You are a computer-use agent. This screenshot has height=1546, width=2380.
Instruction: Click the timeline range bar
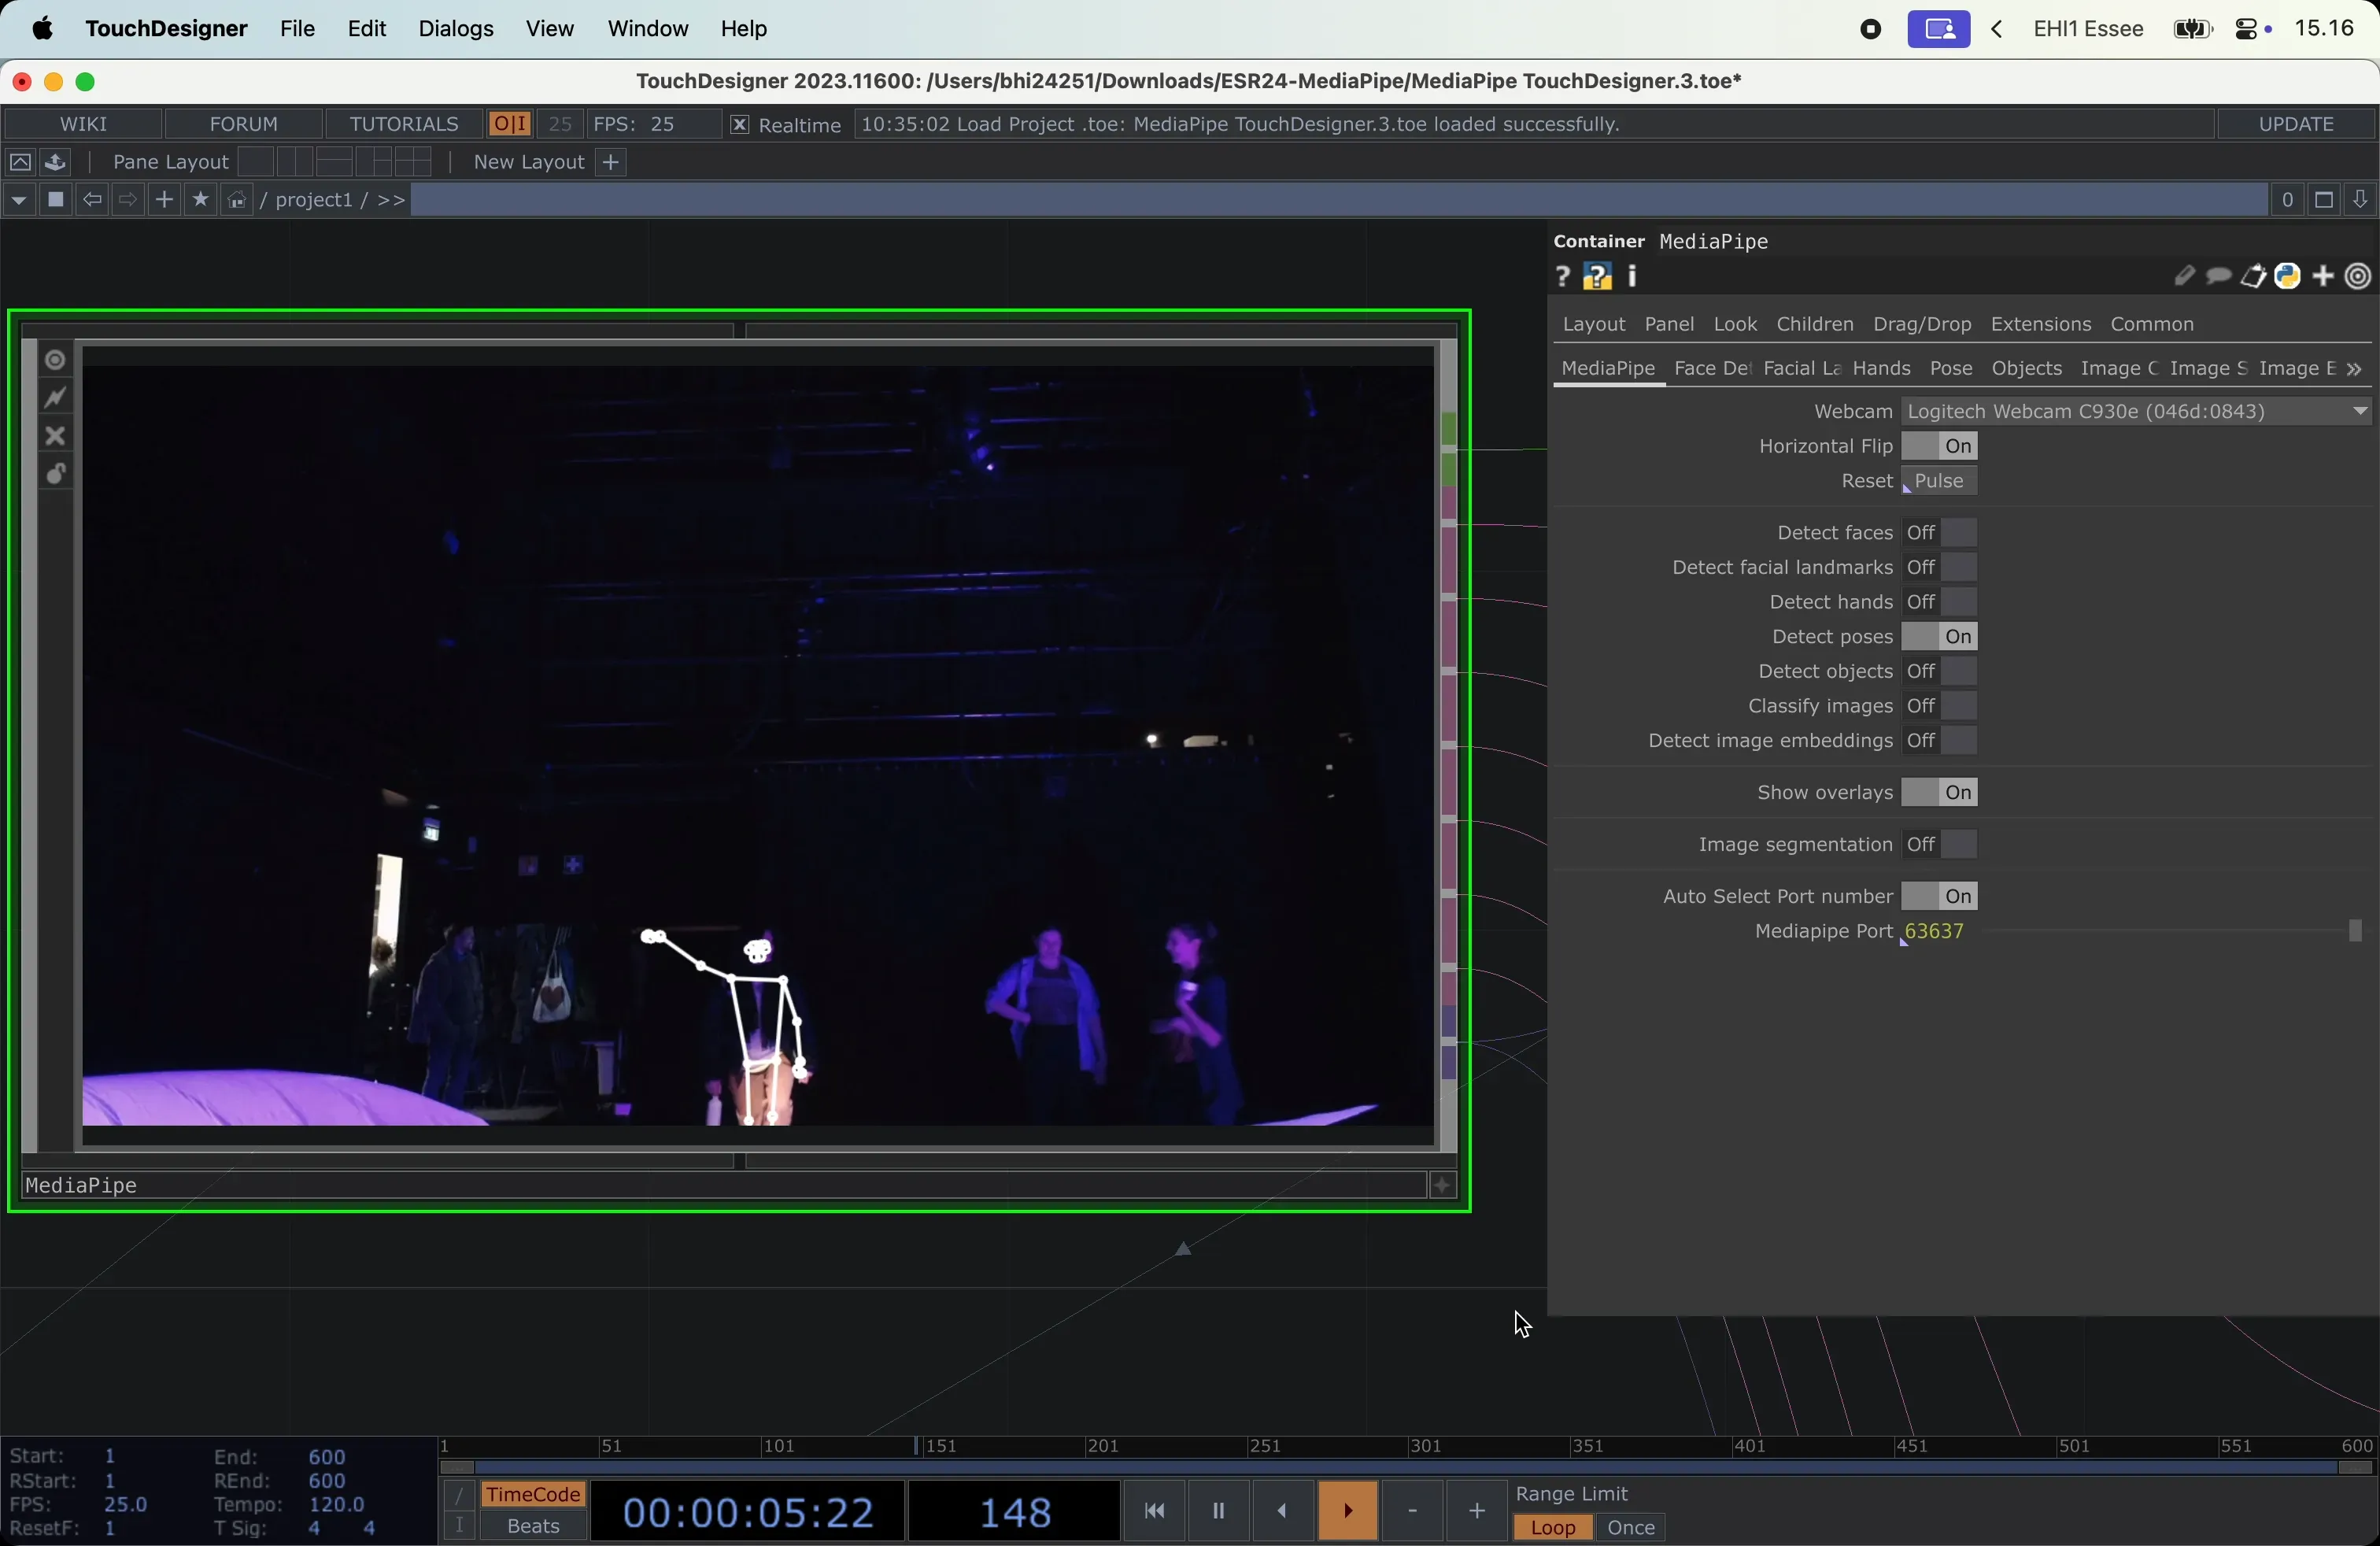1406,1469
